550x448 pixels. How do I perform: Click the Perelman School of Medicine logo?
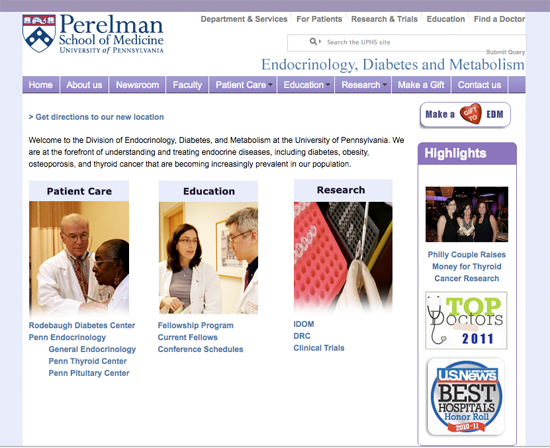click(93, 34)
